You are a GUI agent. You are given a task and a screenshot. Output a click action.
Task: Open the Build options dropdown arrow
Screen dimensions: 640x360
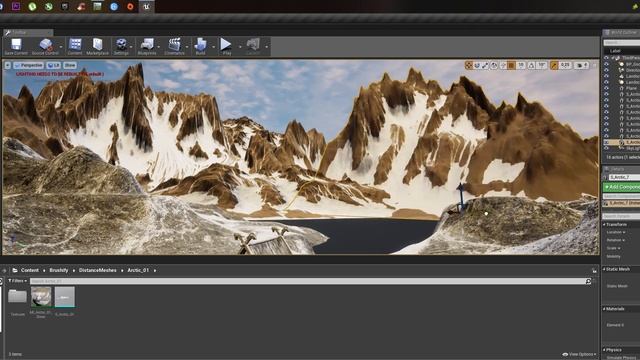213,47
